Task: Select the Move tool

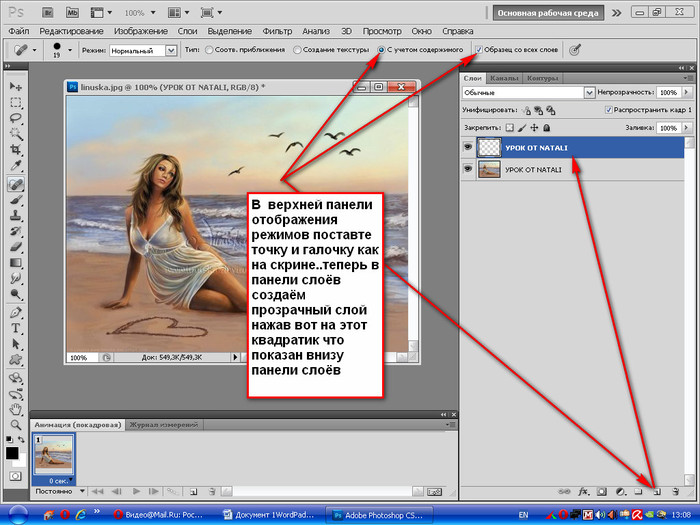Action: [16, 86]
